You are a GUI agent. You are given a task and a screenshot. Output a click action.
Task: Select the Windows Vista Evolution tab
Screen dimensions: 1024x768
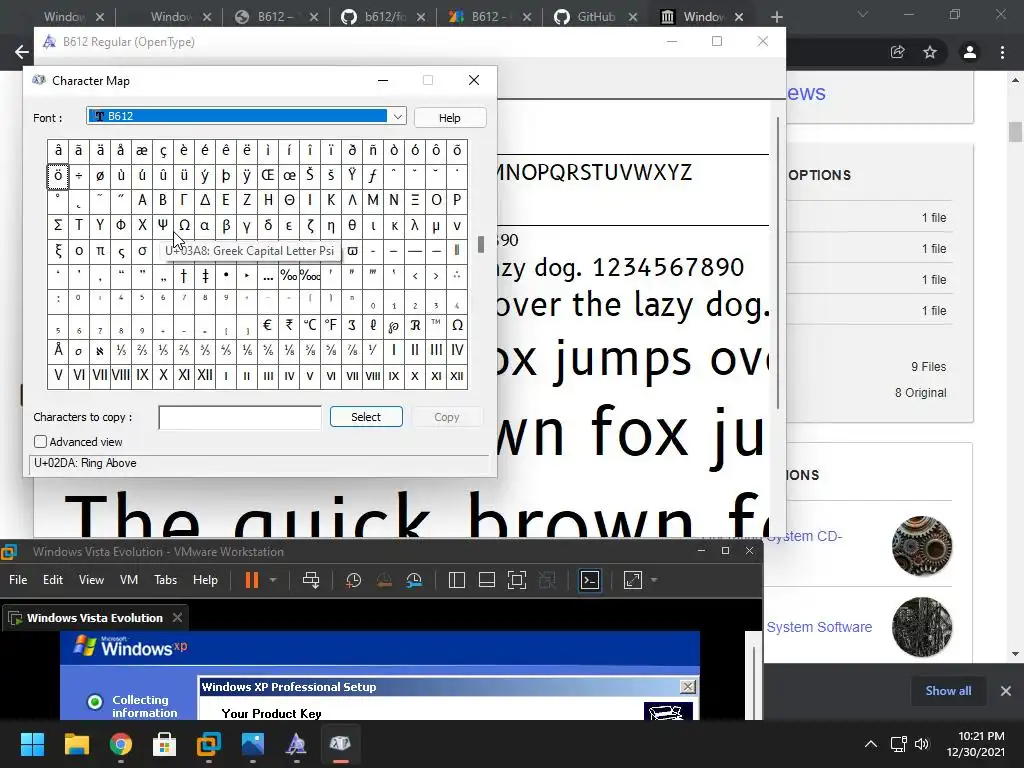tap(95, 618)
